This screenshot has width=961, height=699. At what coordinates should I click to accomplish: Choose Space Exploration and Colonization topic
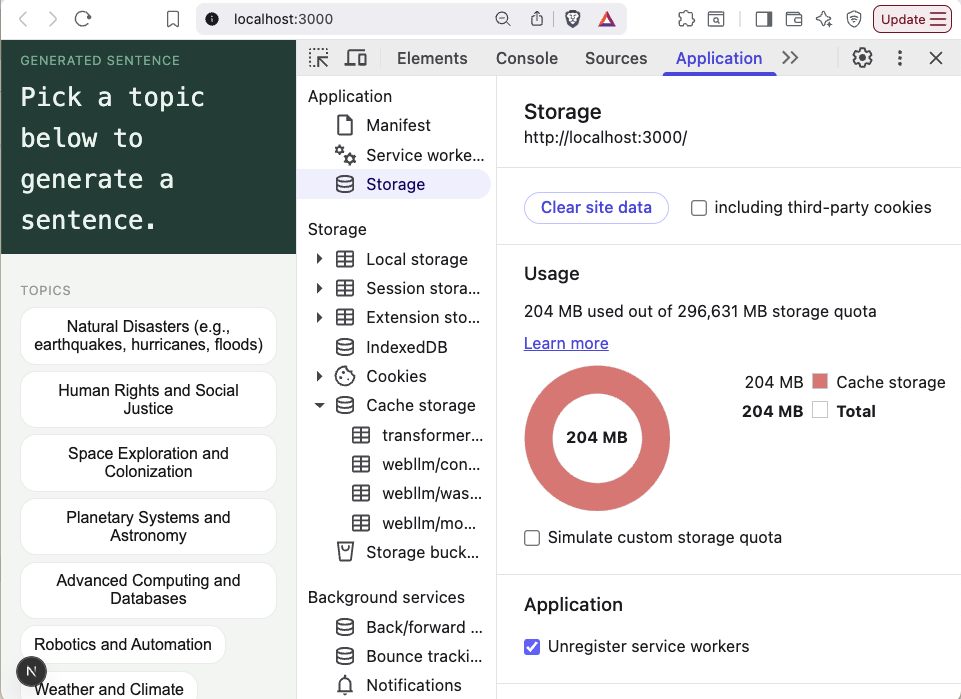click(148, 463)
